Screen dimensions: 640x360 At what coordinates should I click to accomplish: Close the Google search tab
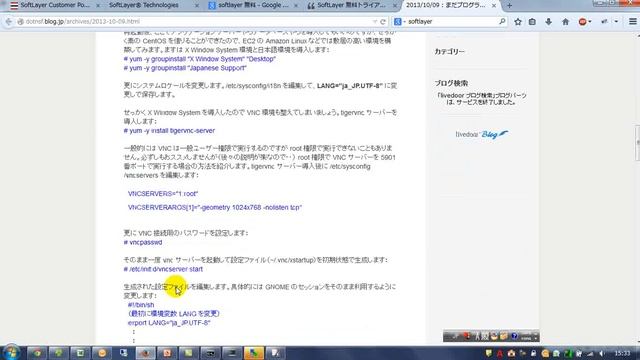tap(296, 6)
